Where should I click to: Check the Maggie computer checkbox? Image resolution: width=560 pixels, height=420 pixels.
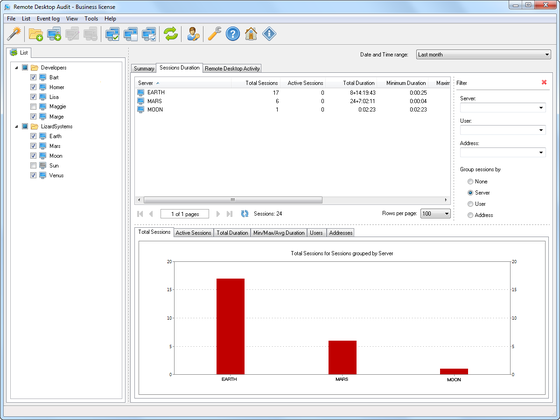(x=33, y=106)
